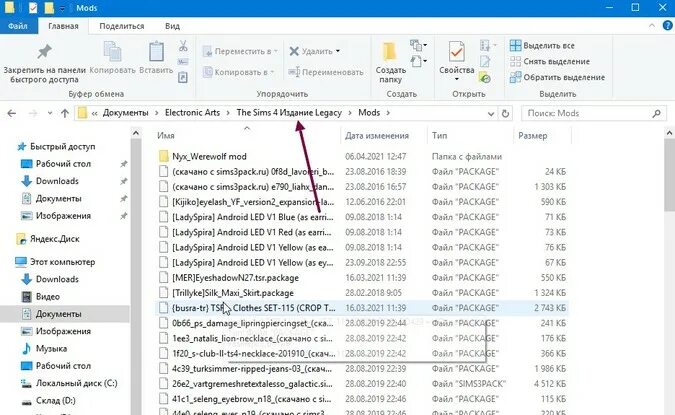Viewport: 675px width, 415px height.
Task: Select [LadySpira] Android LED V1 Blue file
Action: coord(253,217)
